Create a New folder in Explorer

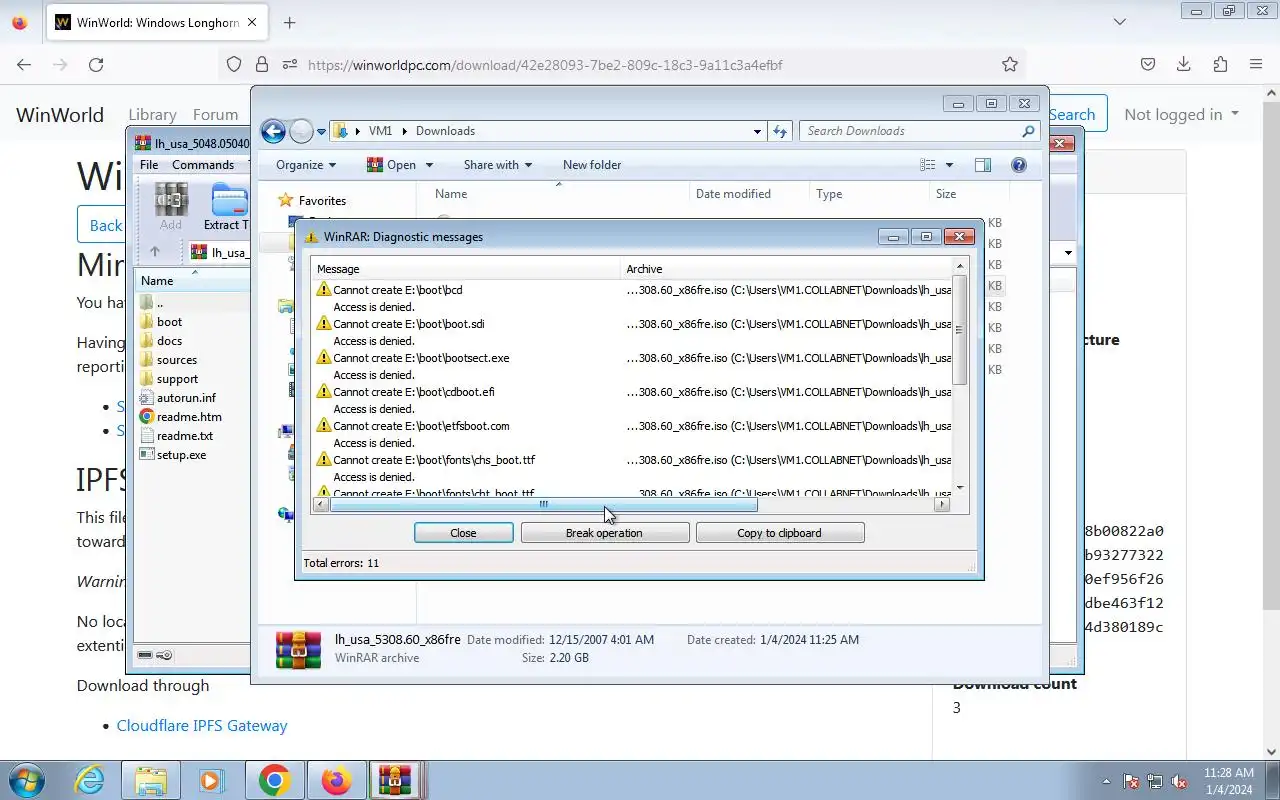592,165
